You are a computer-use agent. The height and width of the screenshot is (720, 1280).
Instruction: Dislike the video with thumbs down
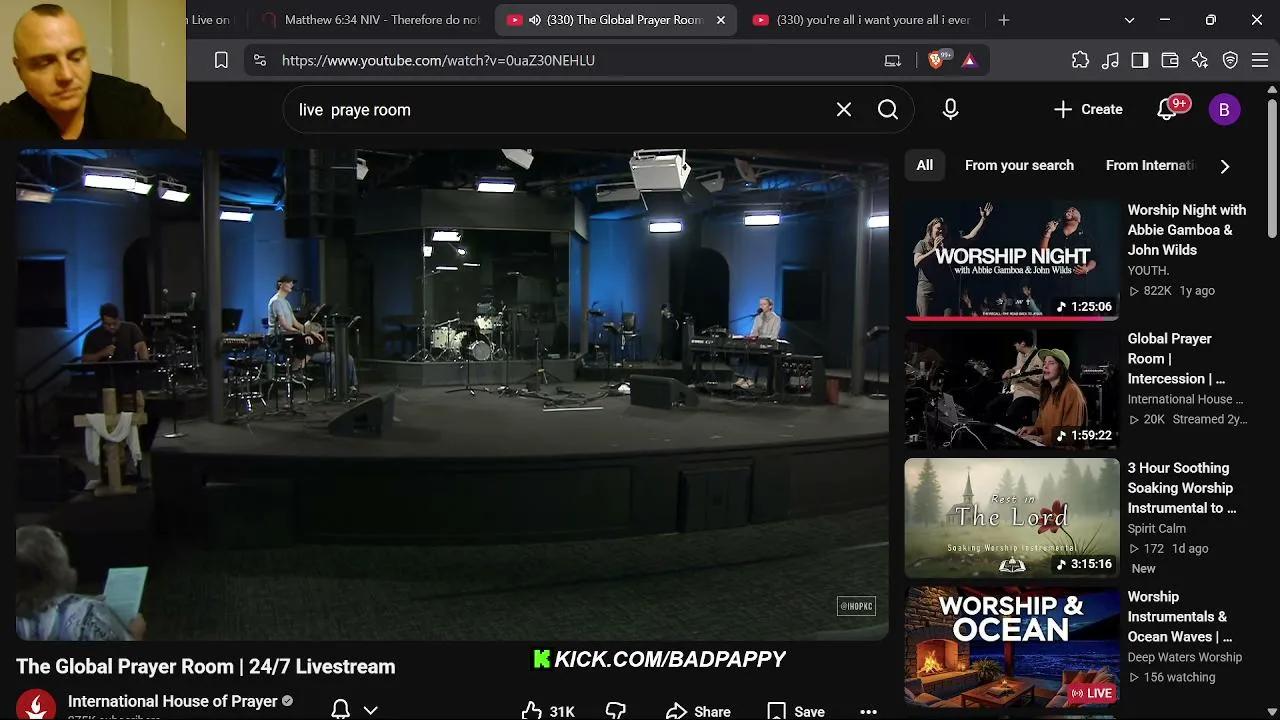pos(616,711)
